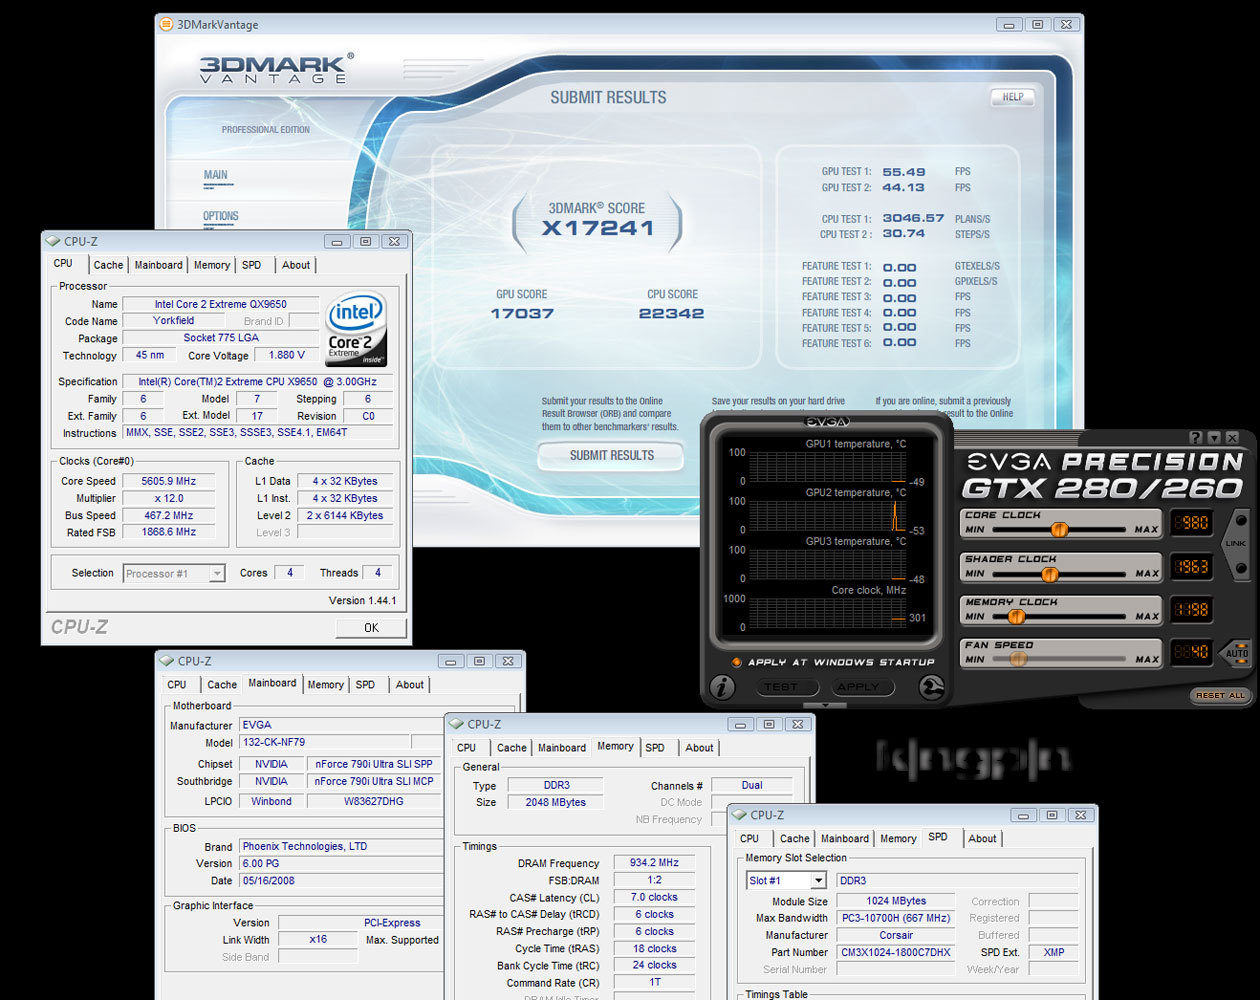
Task: Click the Core Speed value field
Action: click(168, 481)
